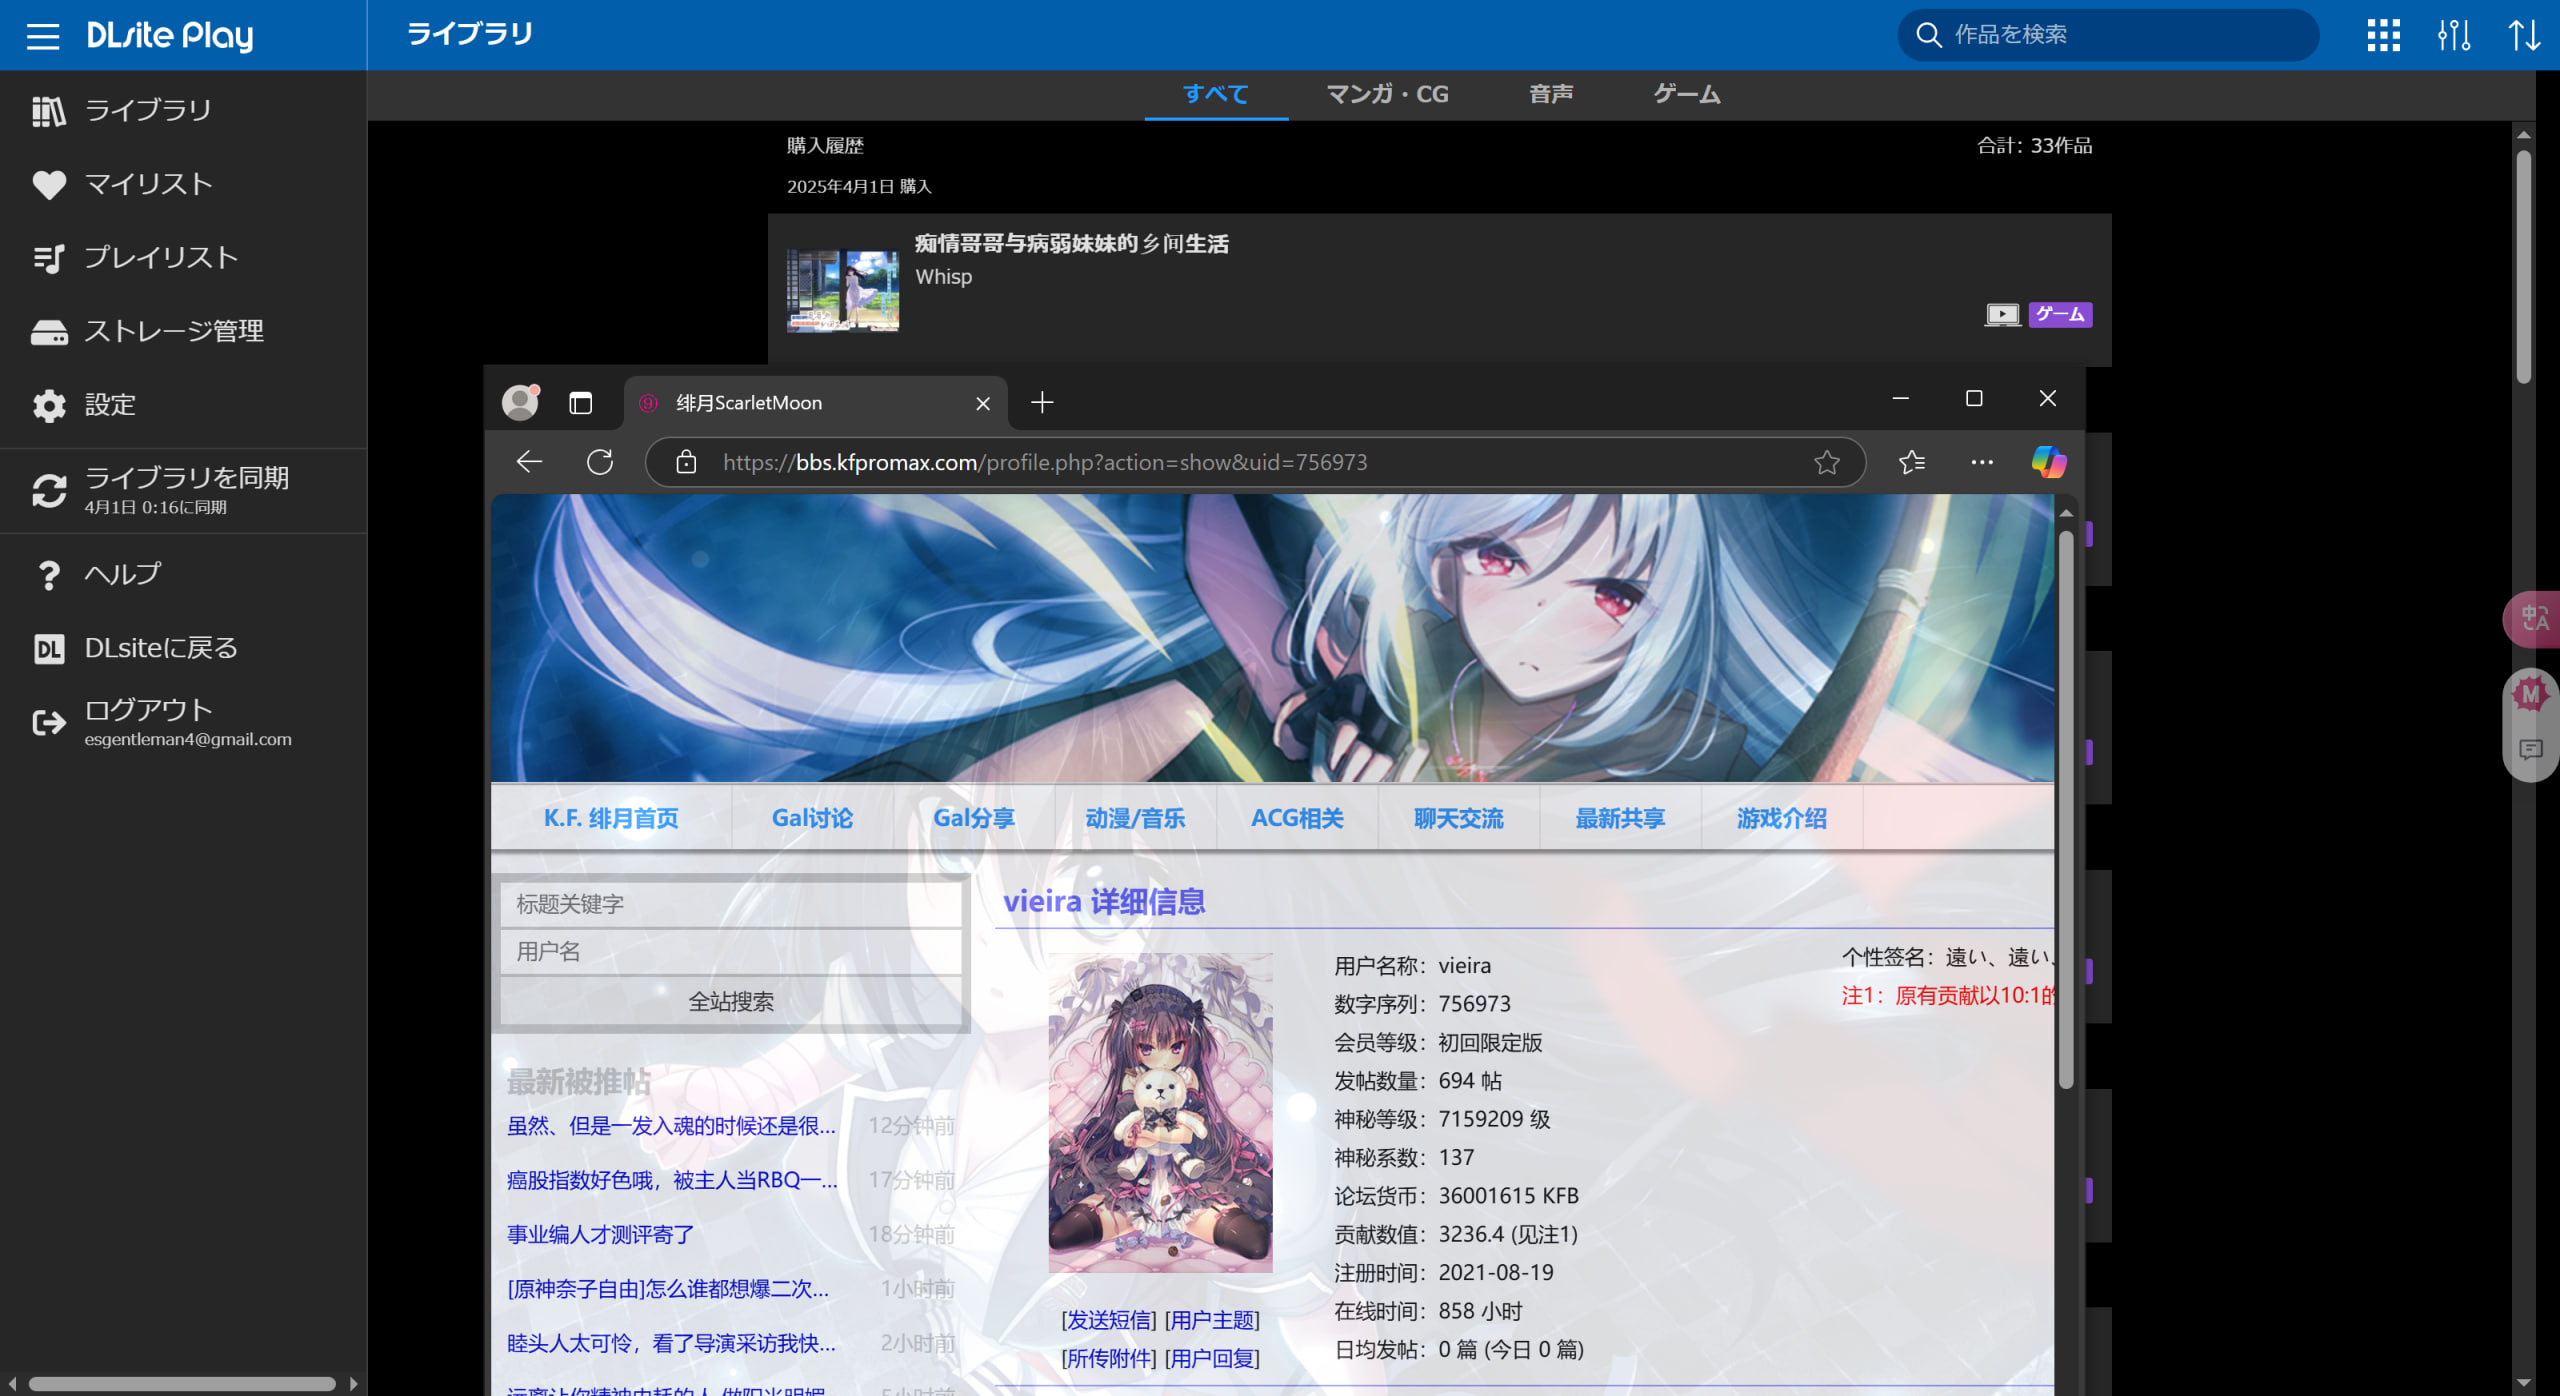2560x1396 pixels.
Task: Click the sort arrows icon in header
Action: click(2524, 36)
